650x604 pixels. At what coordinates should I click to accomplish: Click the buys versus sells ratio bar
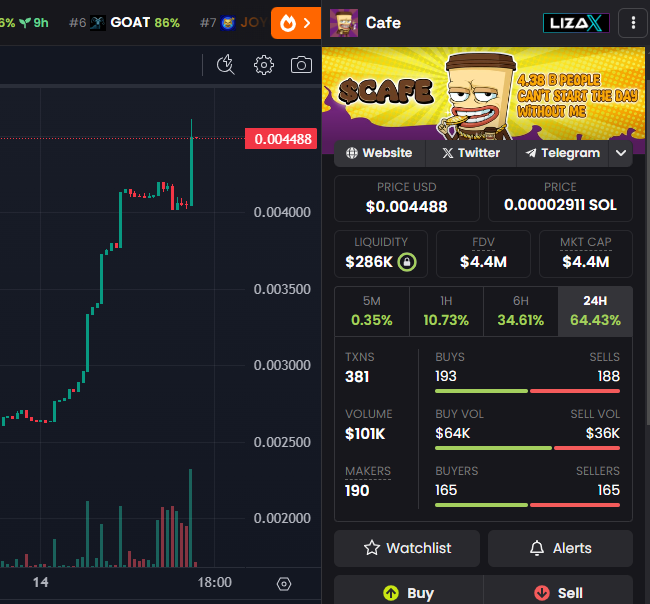[x=527, y=391]
